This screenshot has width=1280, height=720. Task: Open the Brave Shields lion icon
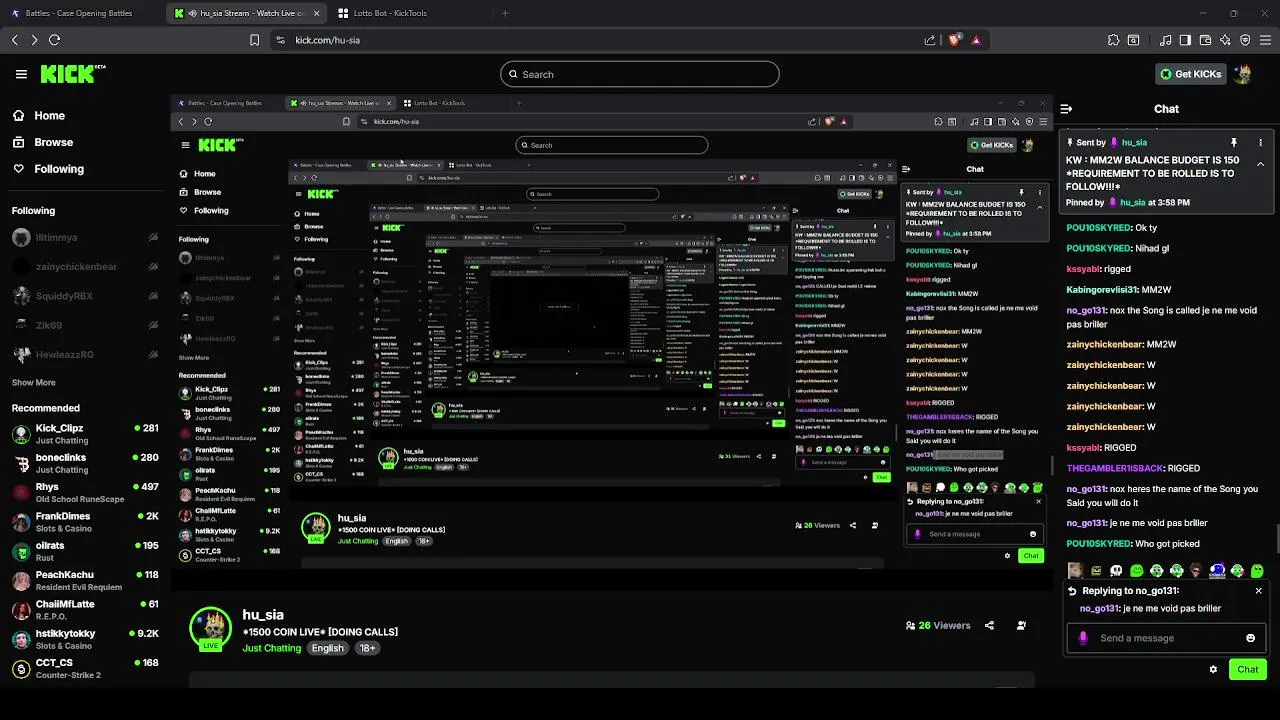pos(954,40)
